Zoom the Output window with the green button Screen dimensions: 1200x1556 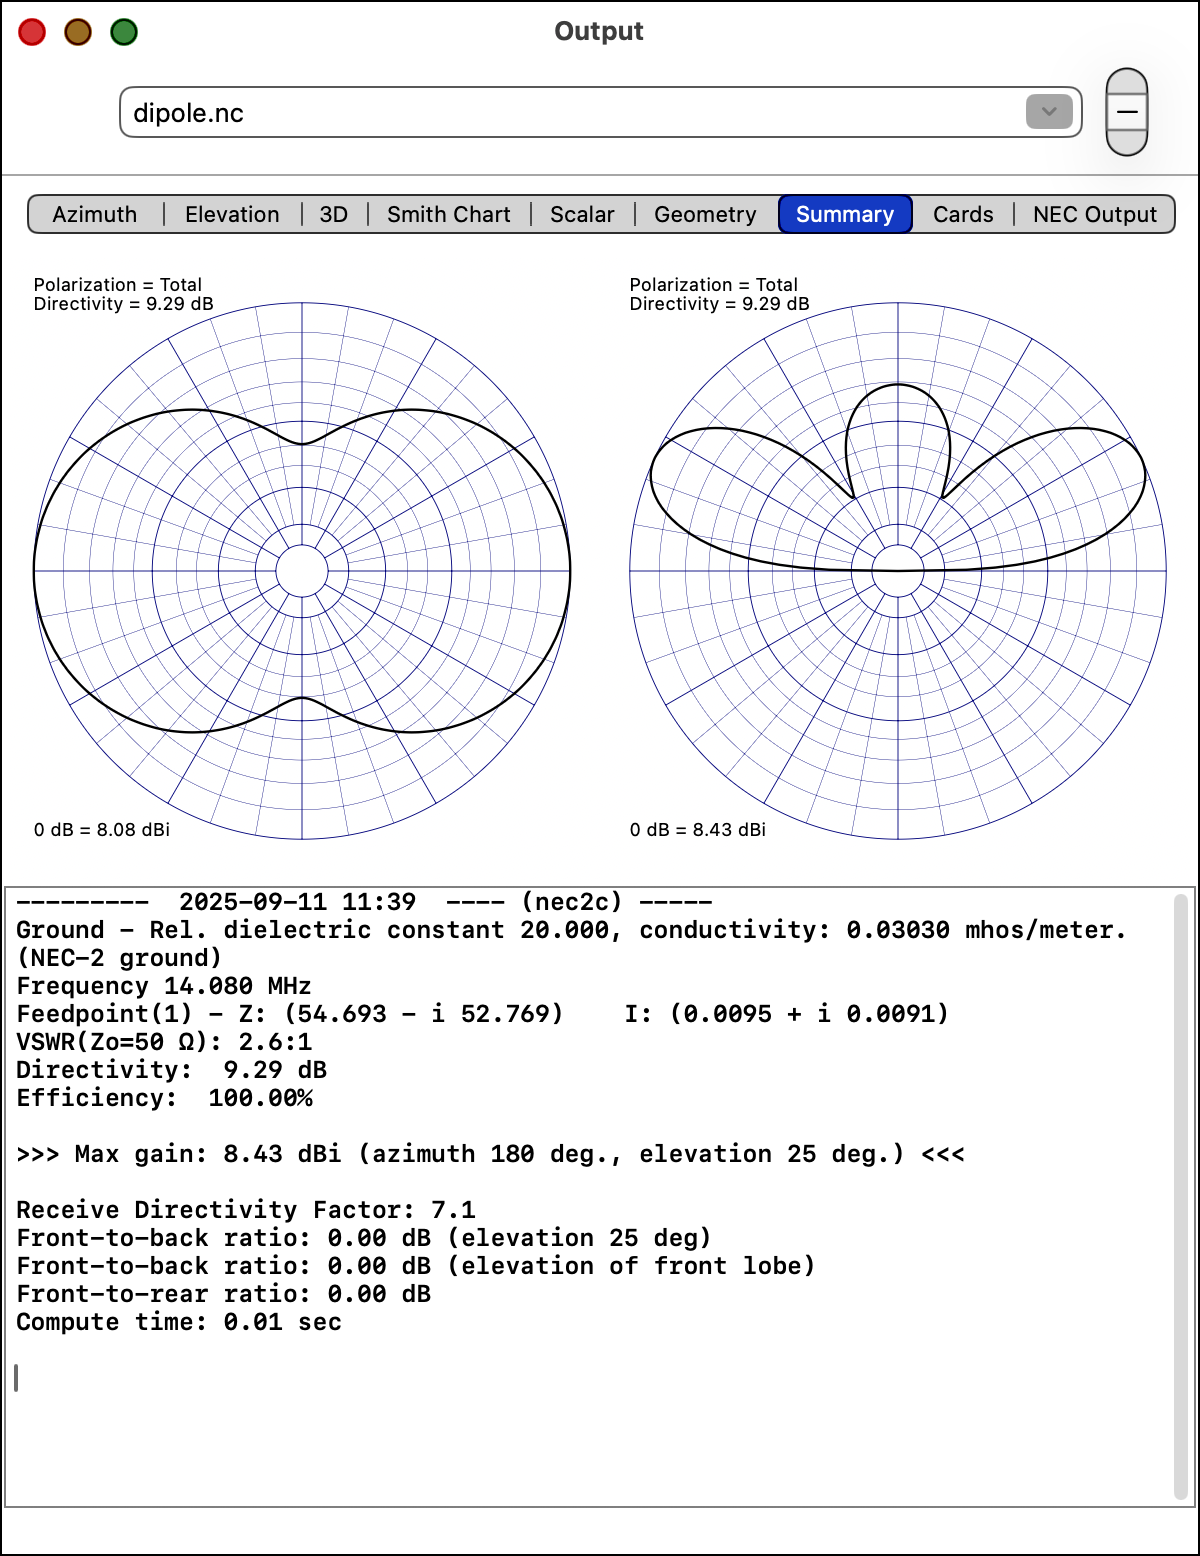tap(124, 32)
